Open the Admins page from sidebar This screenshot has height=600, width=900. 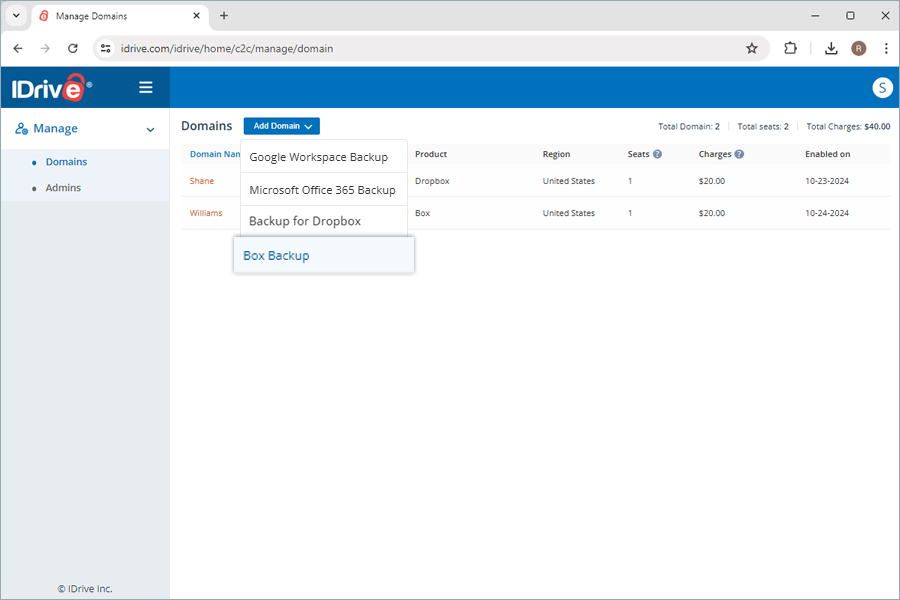62,187
